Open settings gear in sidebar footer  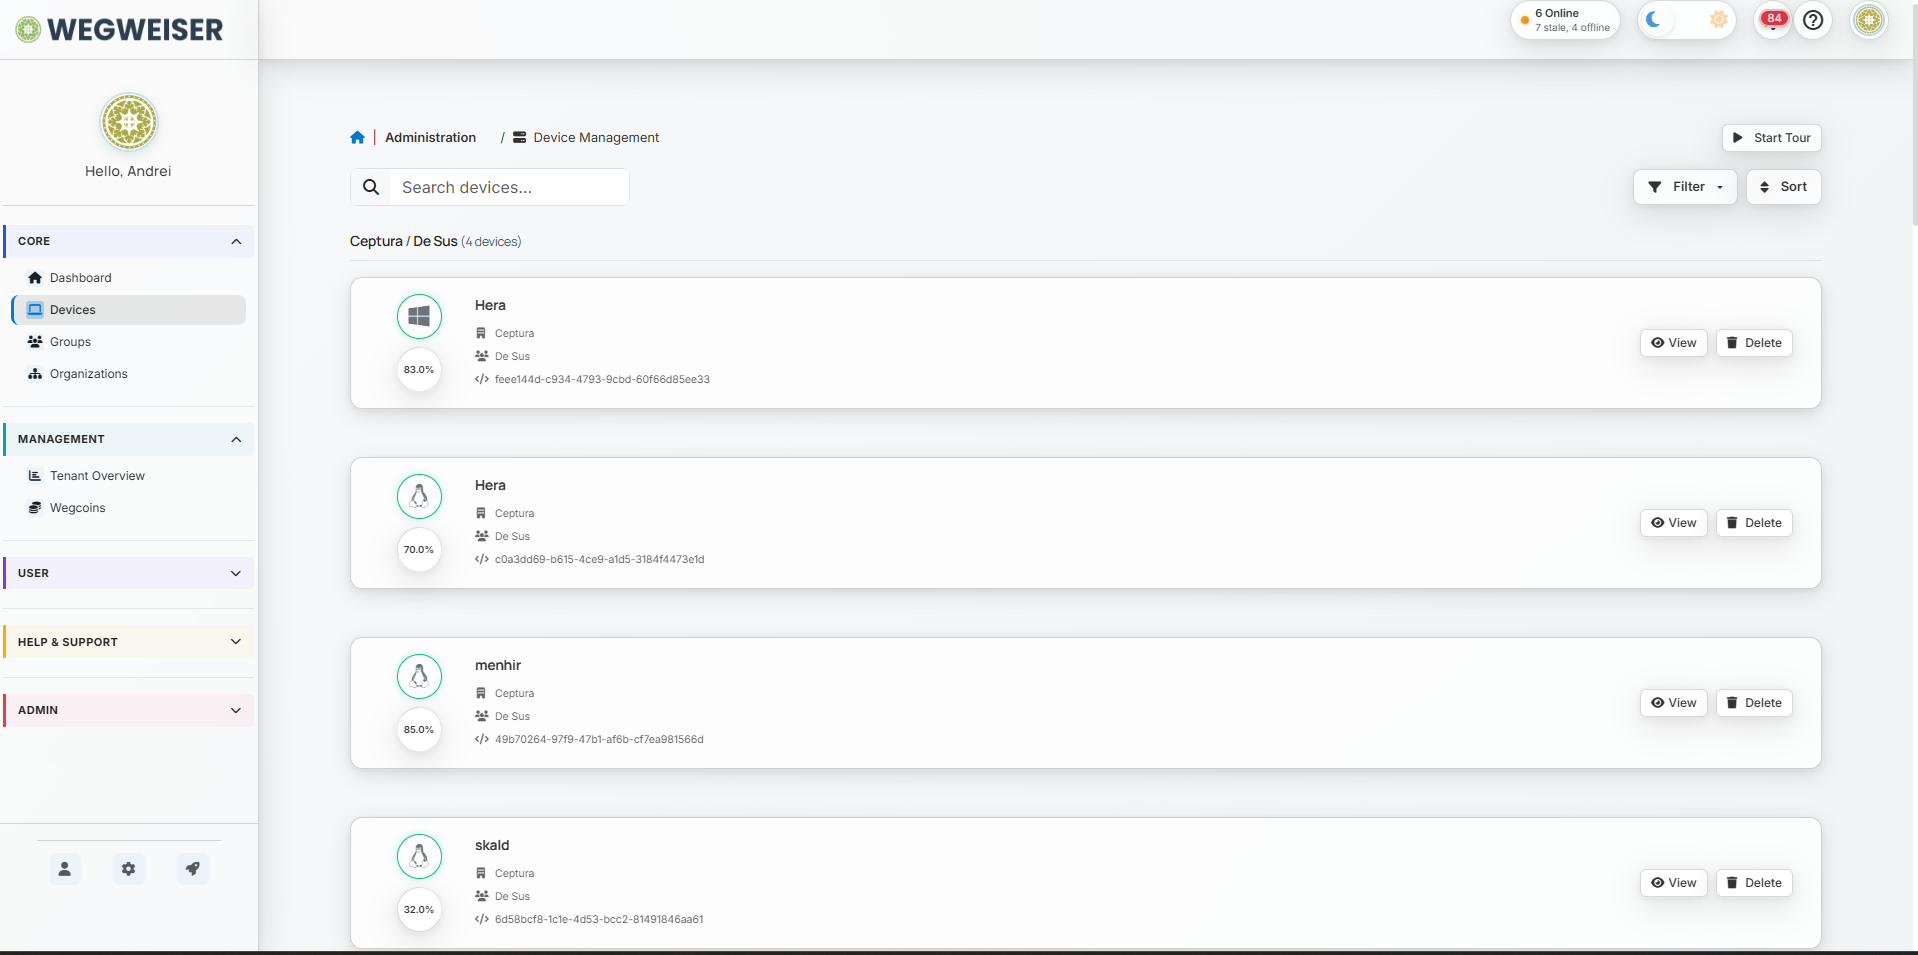[x=129, y=869]
